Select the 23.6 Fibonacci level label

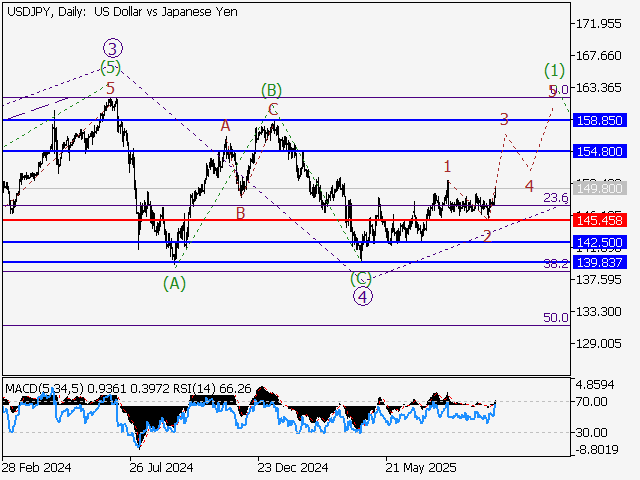[555, 198]
